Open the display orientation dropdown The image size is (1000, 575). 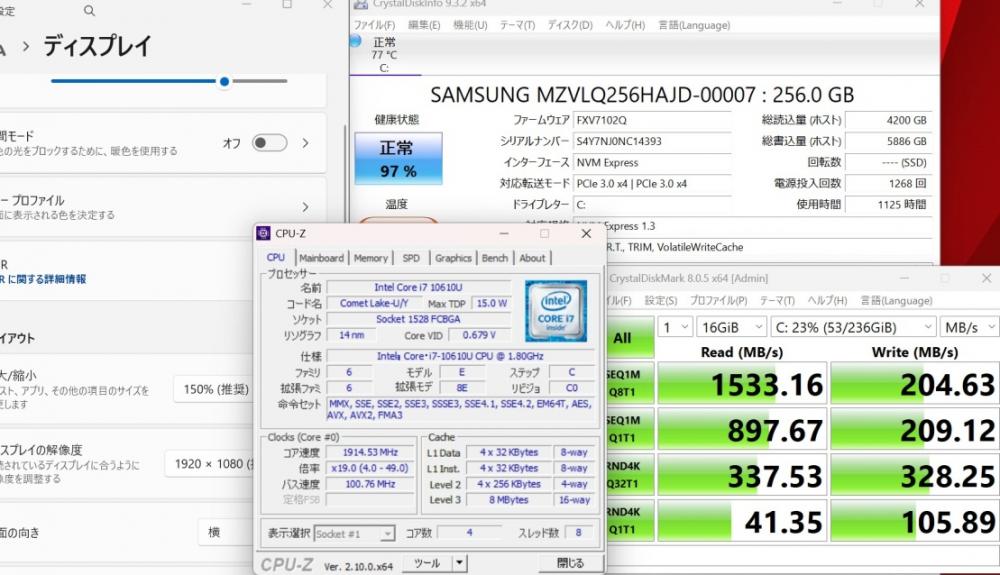226,532
